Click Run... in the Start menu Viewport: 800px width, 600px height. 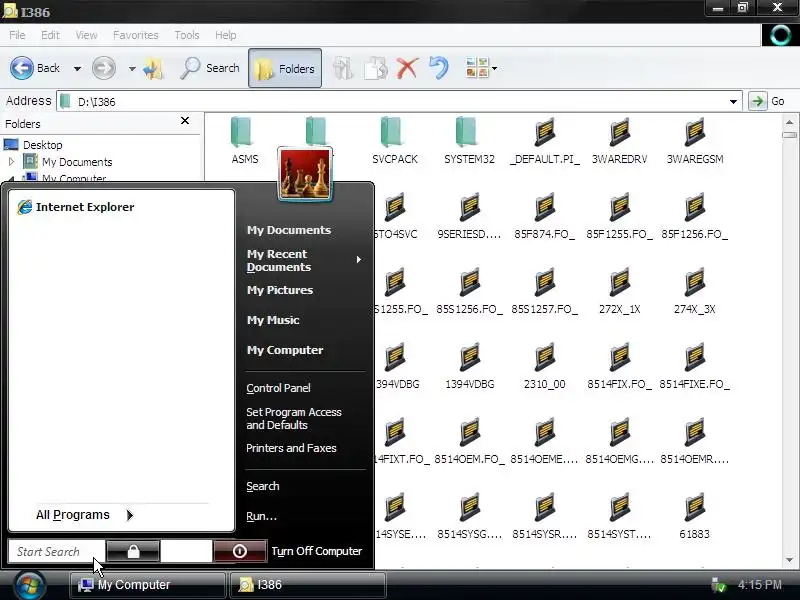pyautogui.click(x=261, y=516)
